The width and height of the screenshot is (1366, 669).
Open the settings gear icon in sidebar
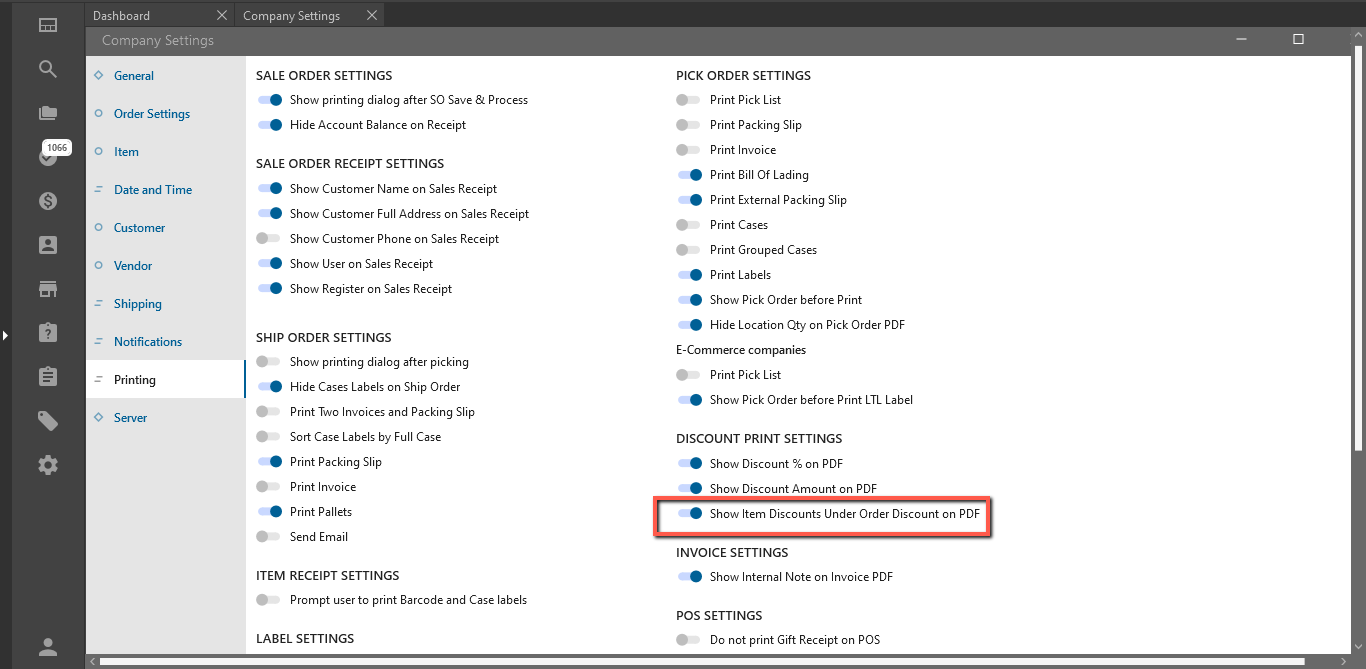click(x=48, y=465)
